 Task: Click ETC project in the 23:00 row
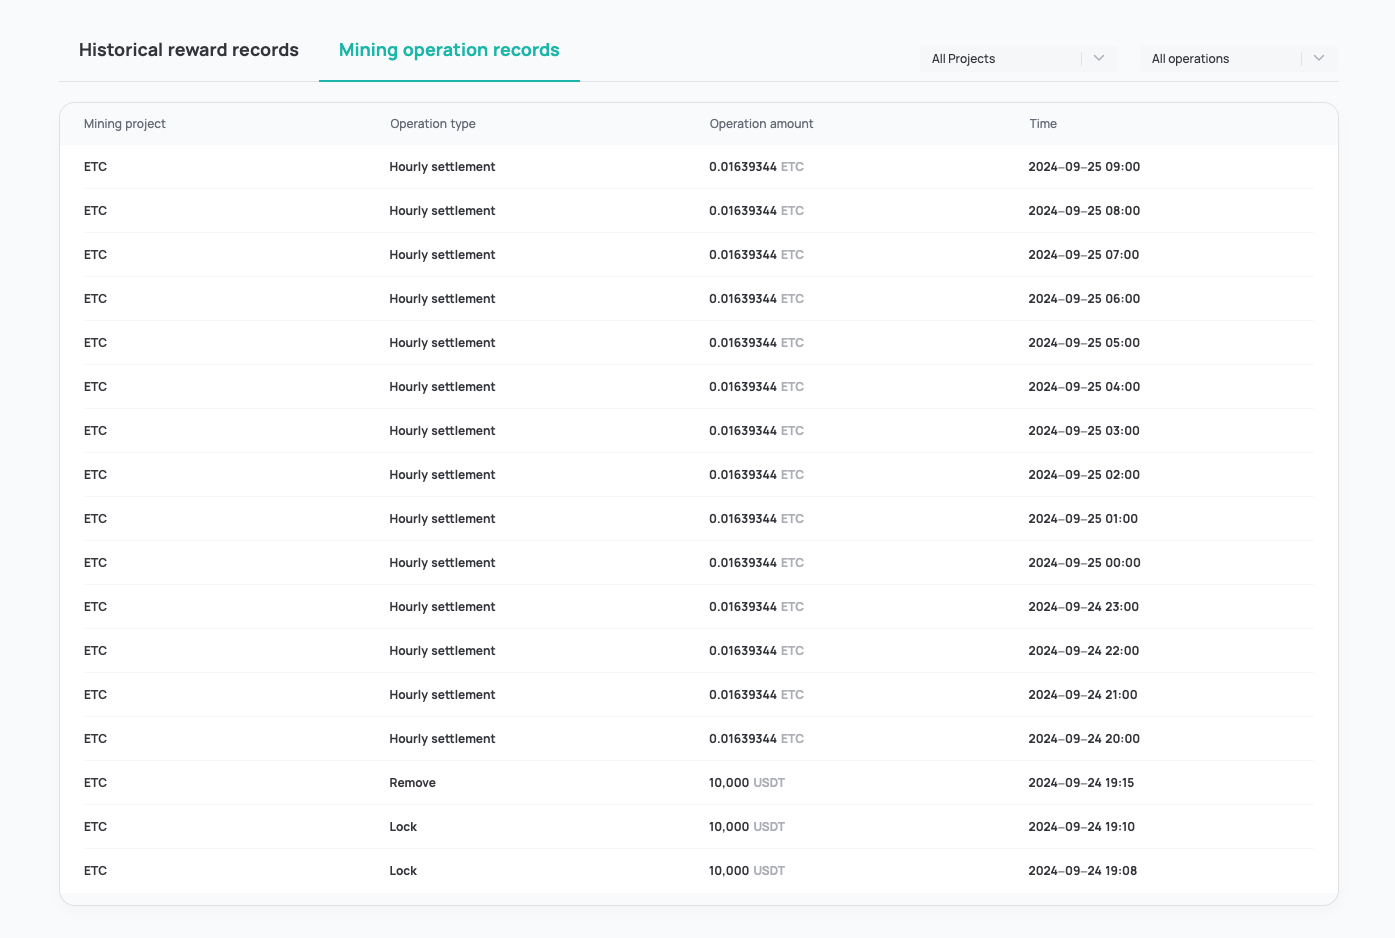(95, 607)
